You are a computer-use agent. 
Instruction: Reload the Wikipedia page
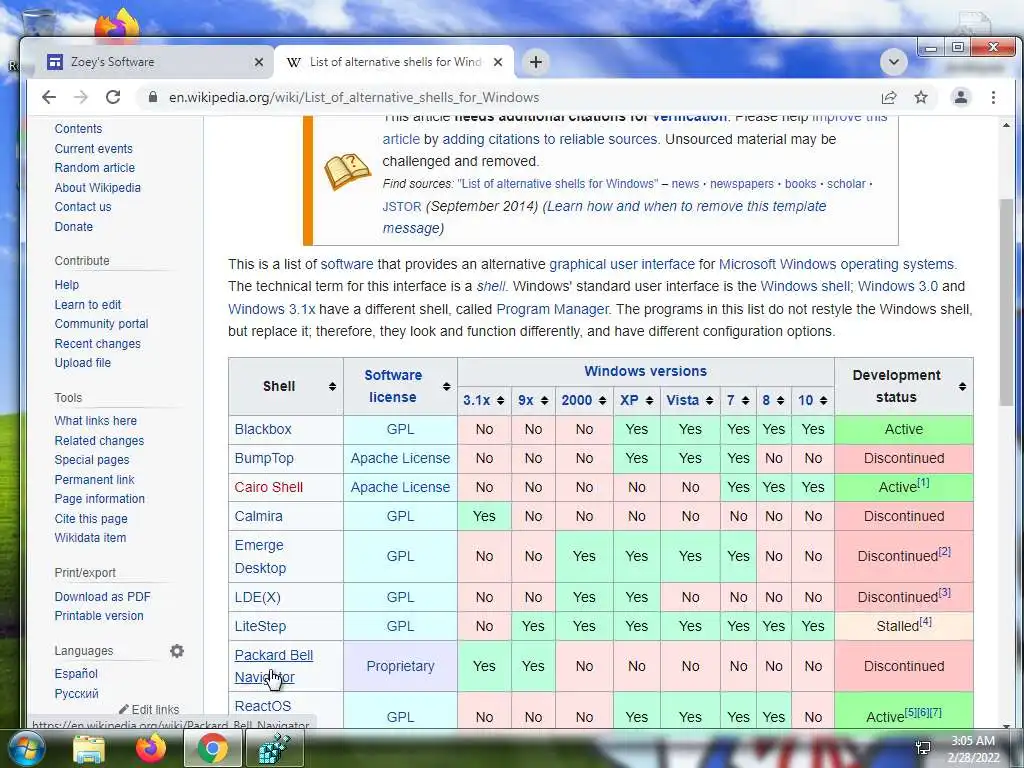pyautogui.click(x=113, y=97)
